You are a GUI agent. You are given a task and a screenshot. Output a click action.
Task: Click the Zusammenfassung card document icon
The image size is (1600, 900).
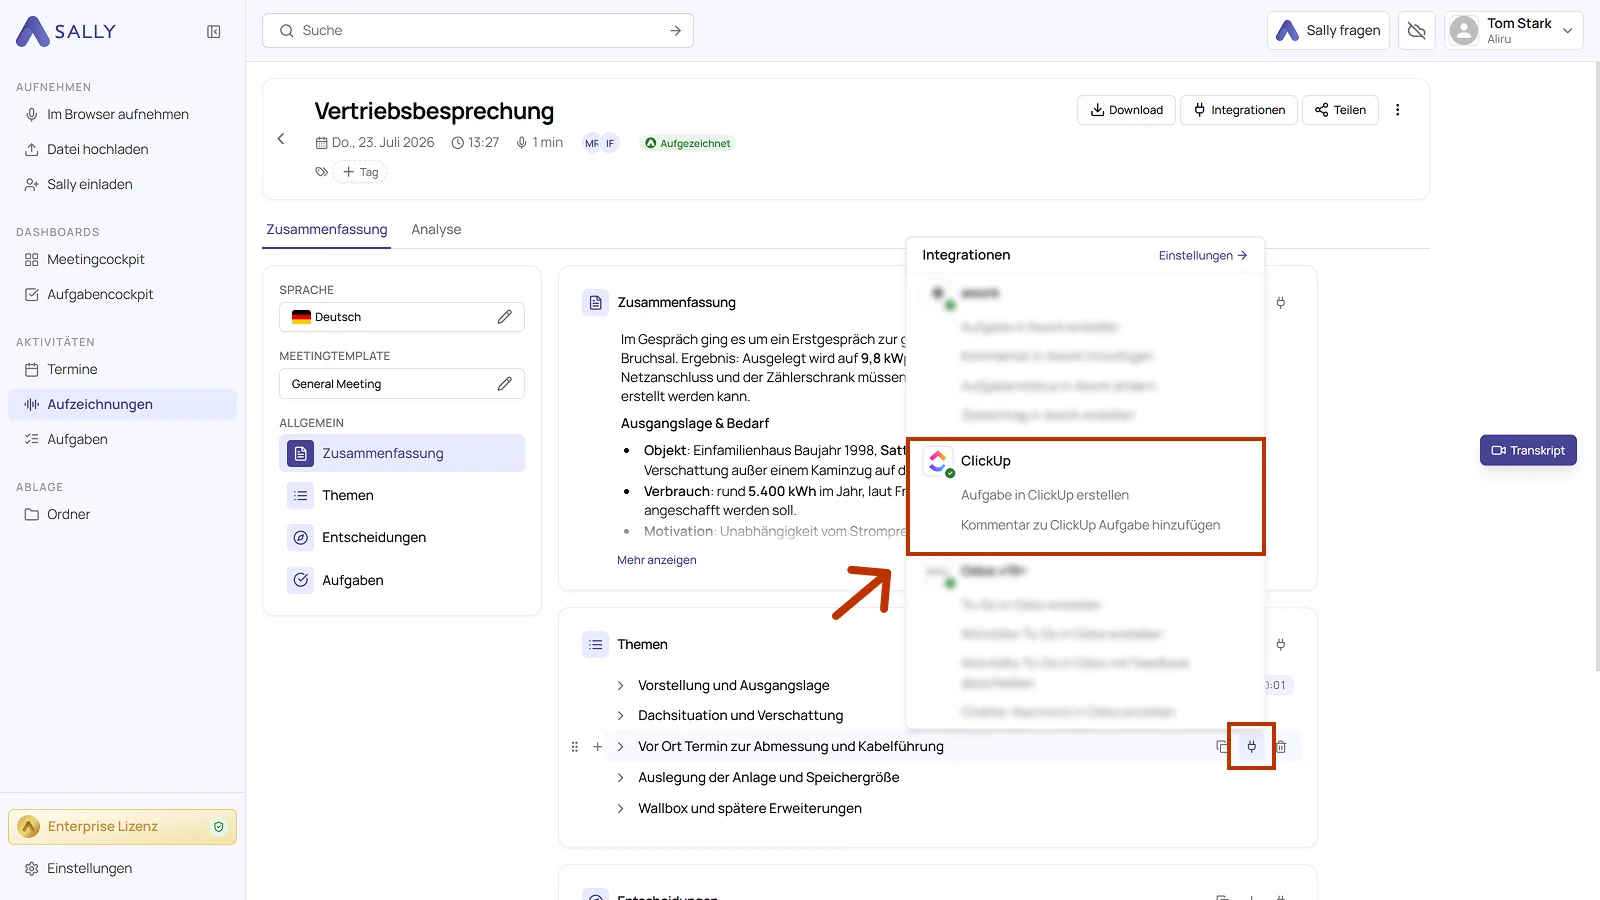click(596, 303)
